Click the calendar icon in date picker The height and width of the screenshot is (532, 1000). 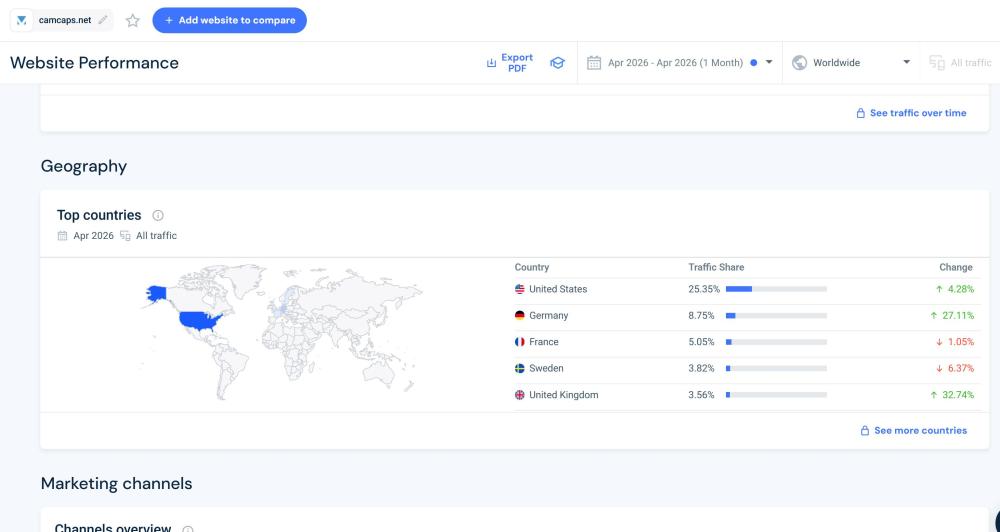pos(594,63)
